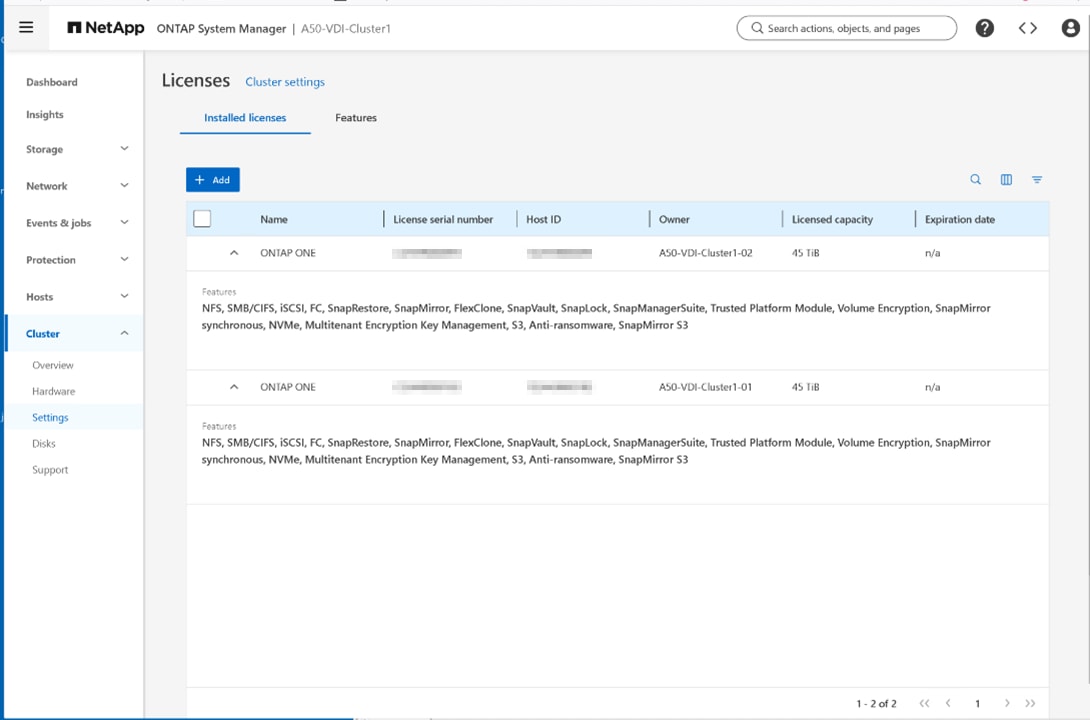Screen dimensions: 1090x720
Task: Open Cluster Hardware page
Action: [54, 391]
